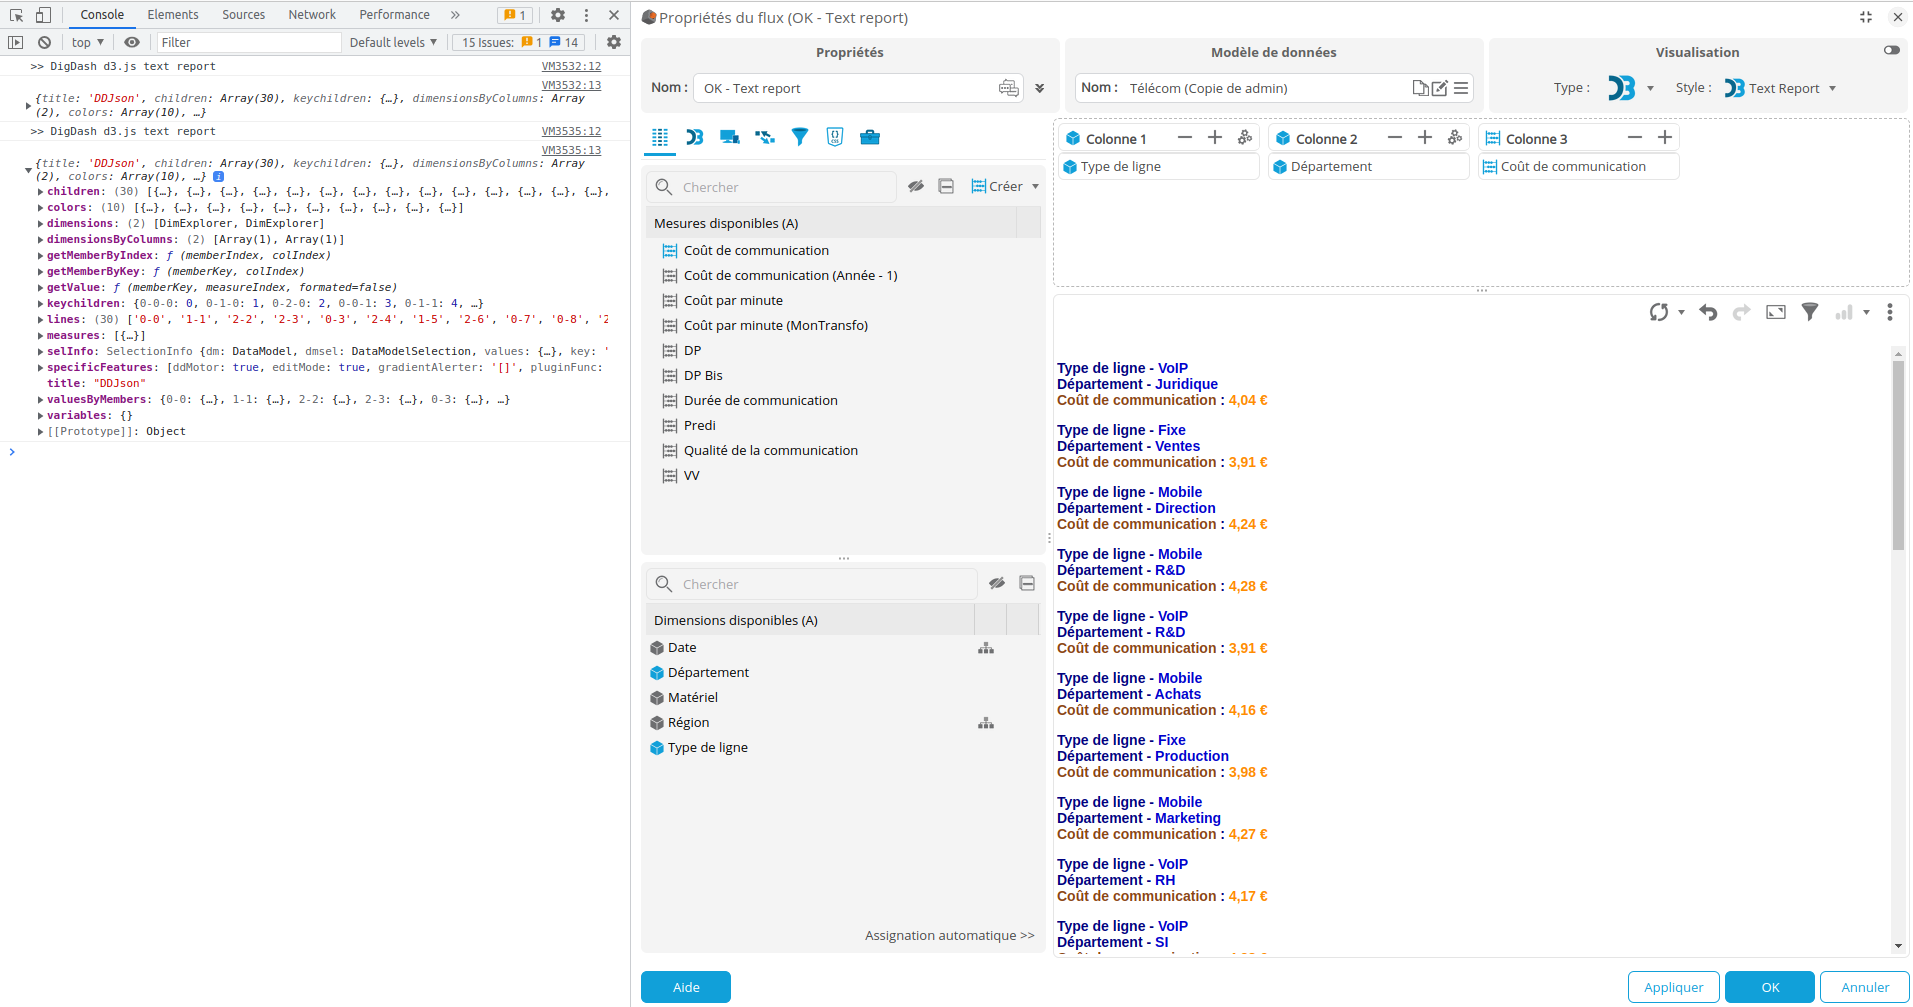Collapse the measures list groups
The height and width of the screenshot is (1007, 1913).
[x=946, y=186]
